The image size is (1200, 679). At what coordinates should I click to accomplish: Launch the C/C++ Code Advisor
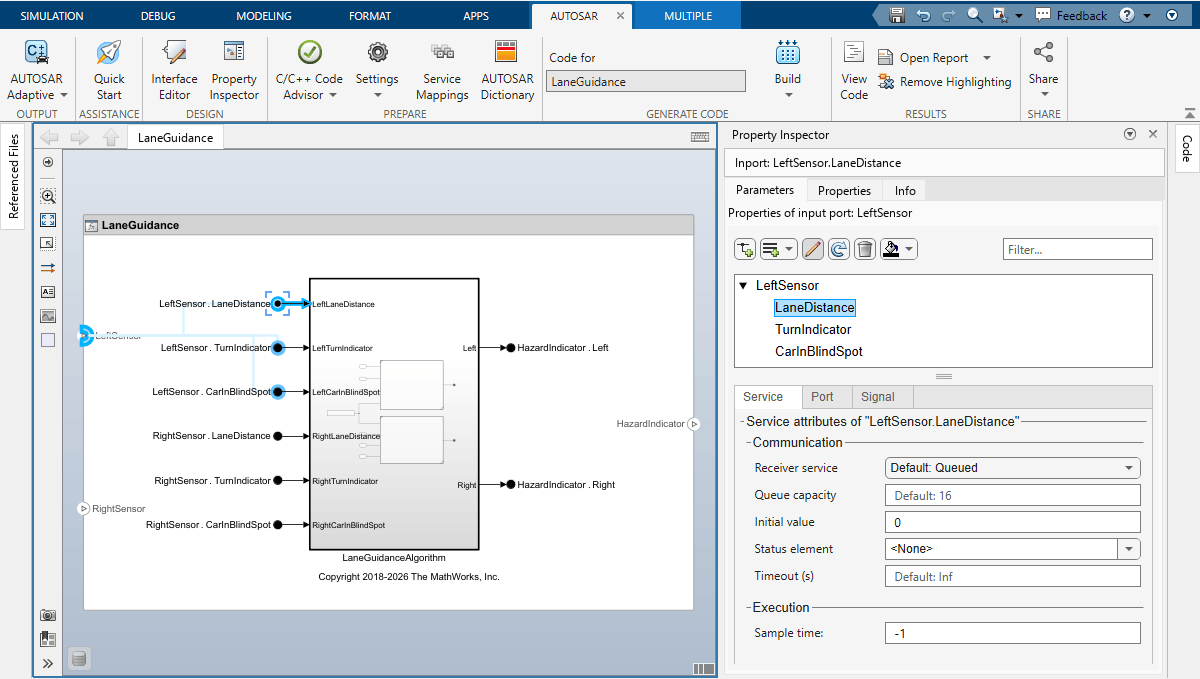pos(309,70)
